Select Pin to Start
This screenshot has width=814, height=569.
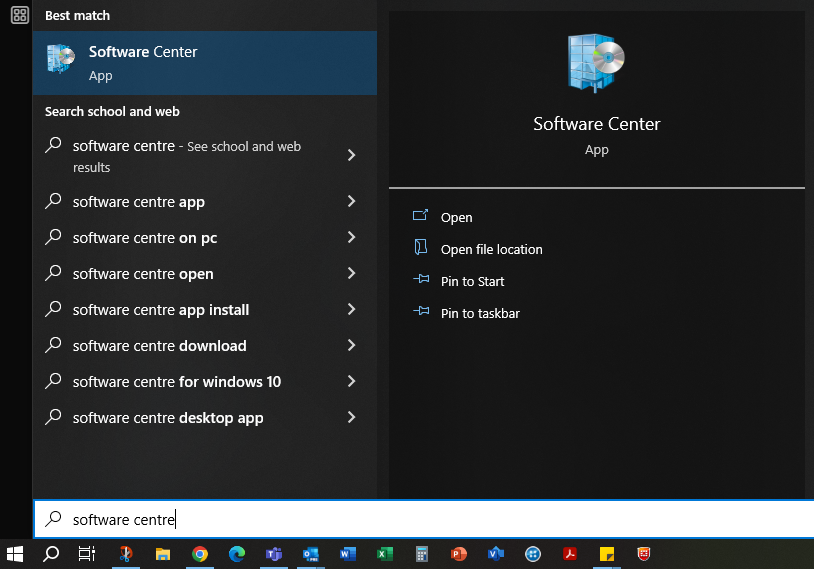472,281
